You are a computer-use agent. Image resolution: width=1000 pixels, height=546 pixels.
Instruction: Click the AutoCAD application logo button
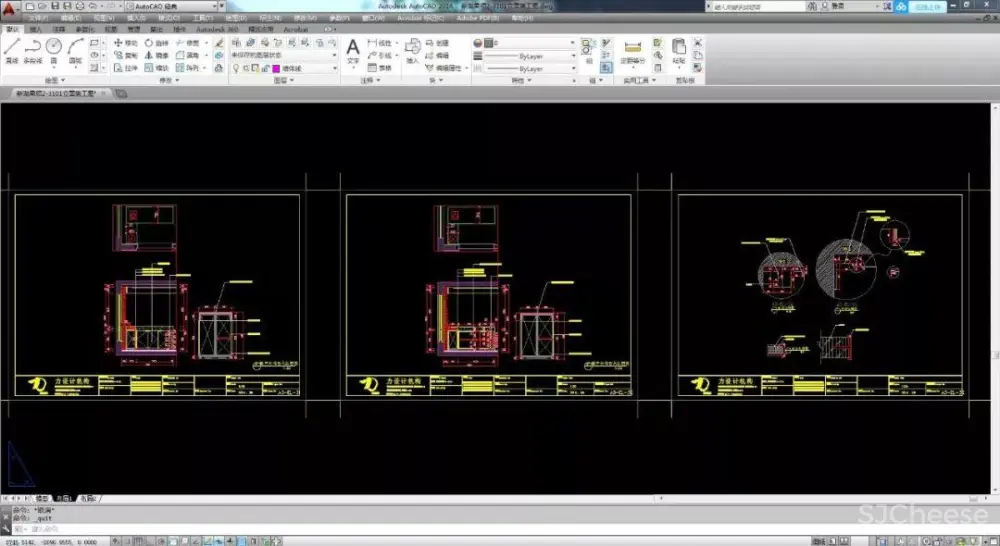(8, 8)
